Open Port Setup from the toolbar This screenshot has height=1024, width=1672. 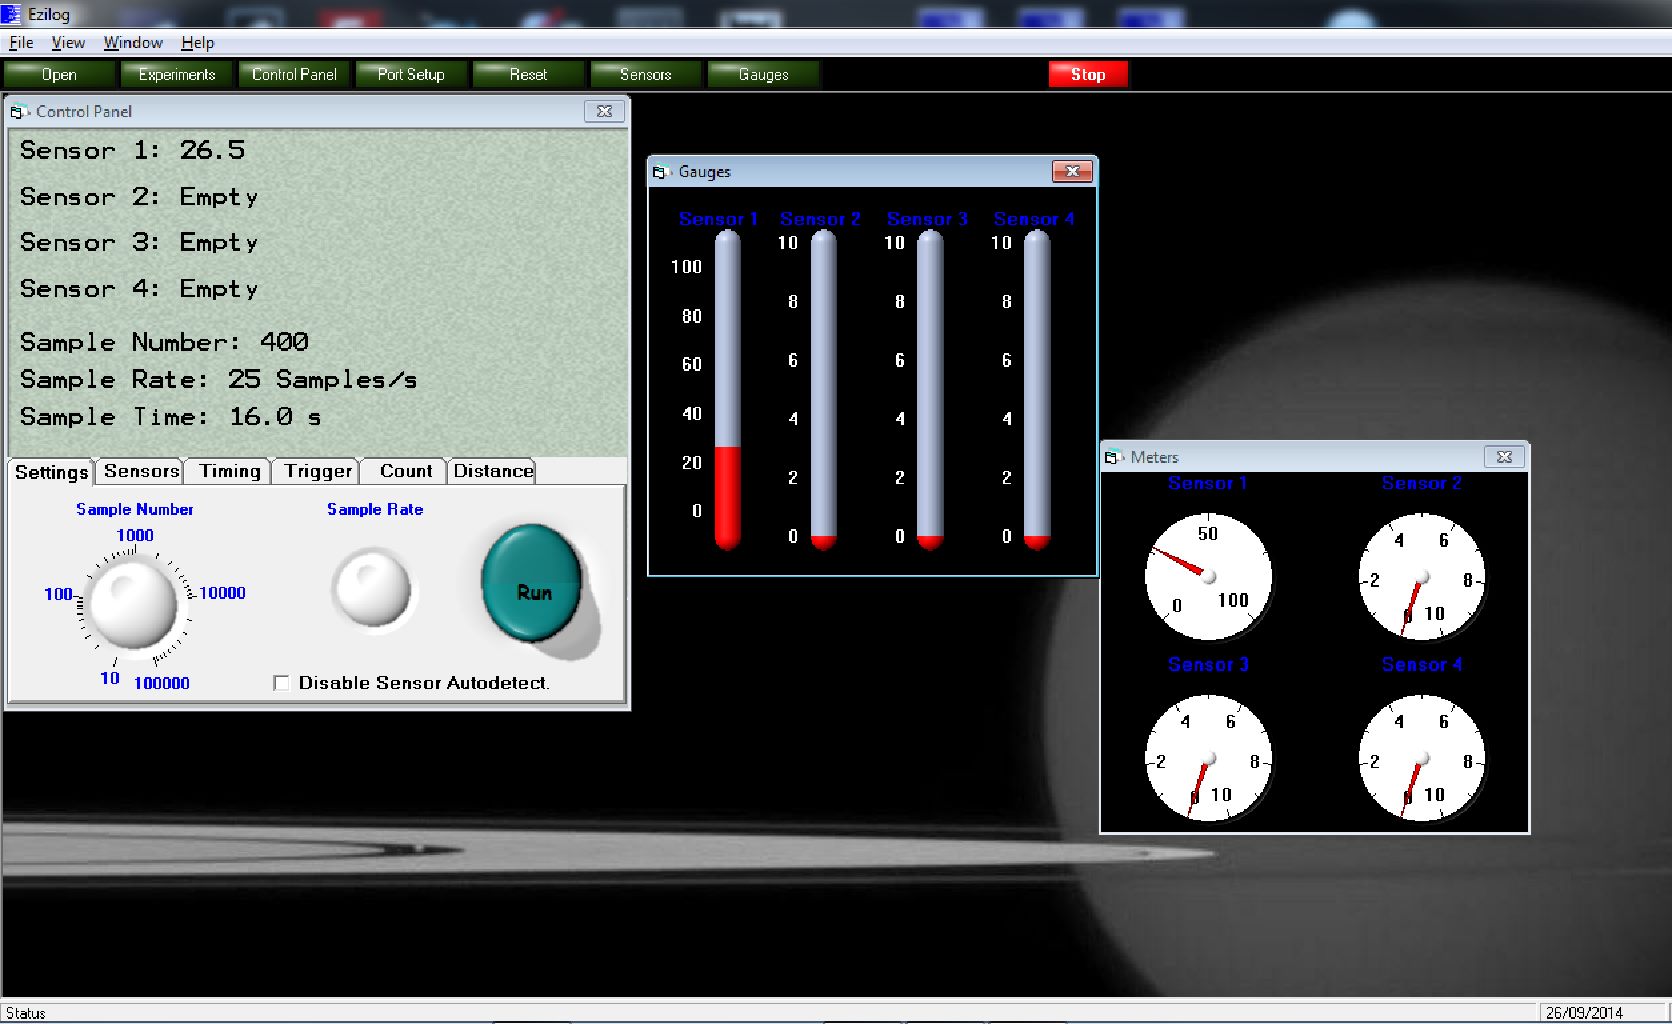411,75
